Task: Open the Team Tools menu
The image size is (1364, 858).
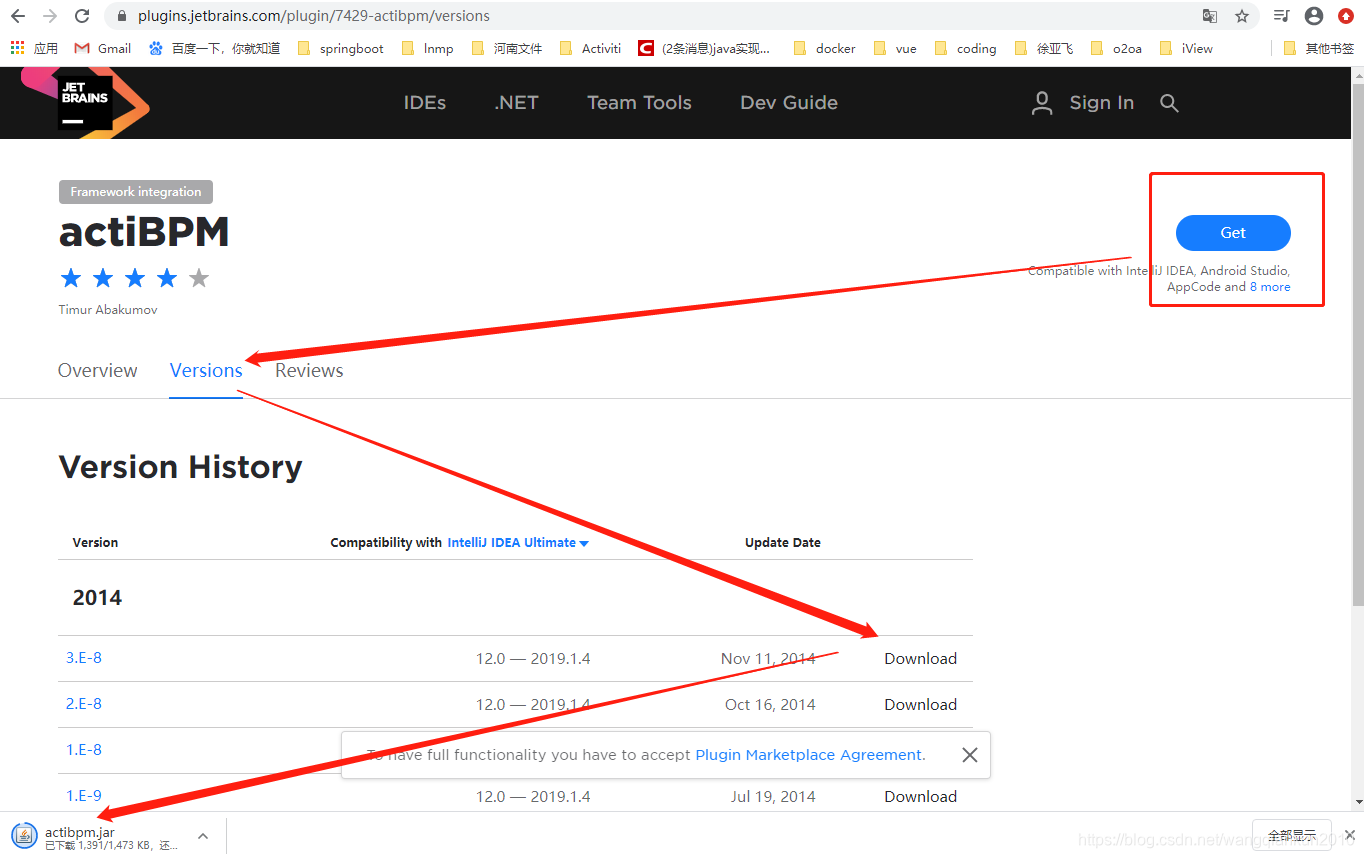Action: [639, 103]
